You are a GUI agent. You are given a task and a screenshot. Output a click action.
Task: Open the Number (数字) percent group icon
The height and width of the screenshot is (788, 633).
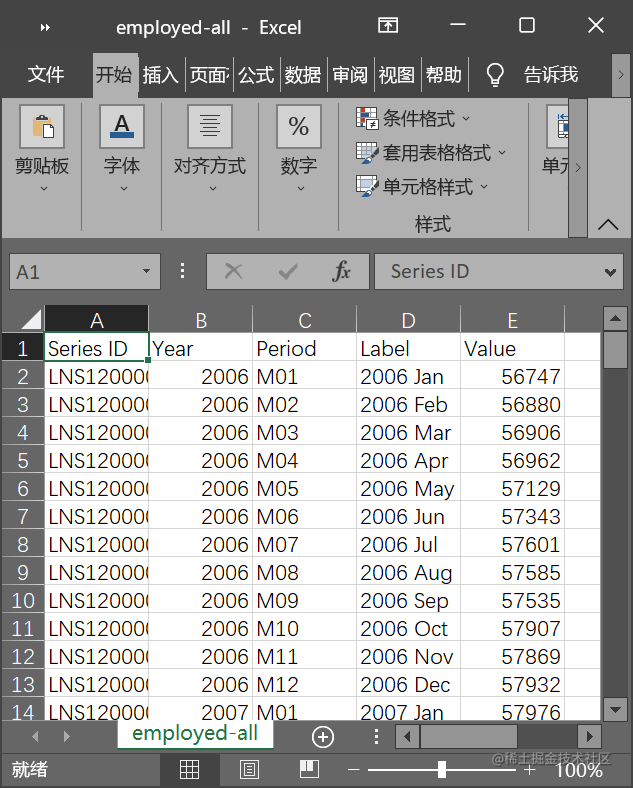pyautogui.click(x=299, y=126)
